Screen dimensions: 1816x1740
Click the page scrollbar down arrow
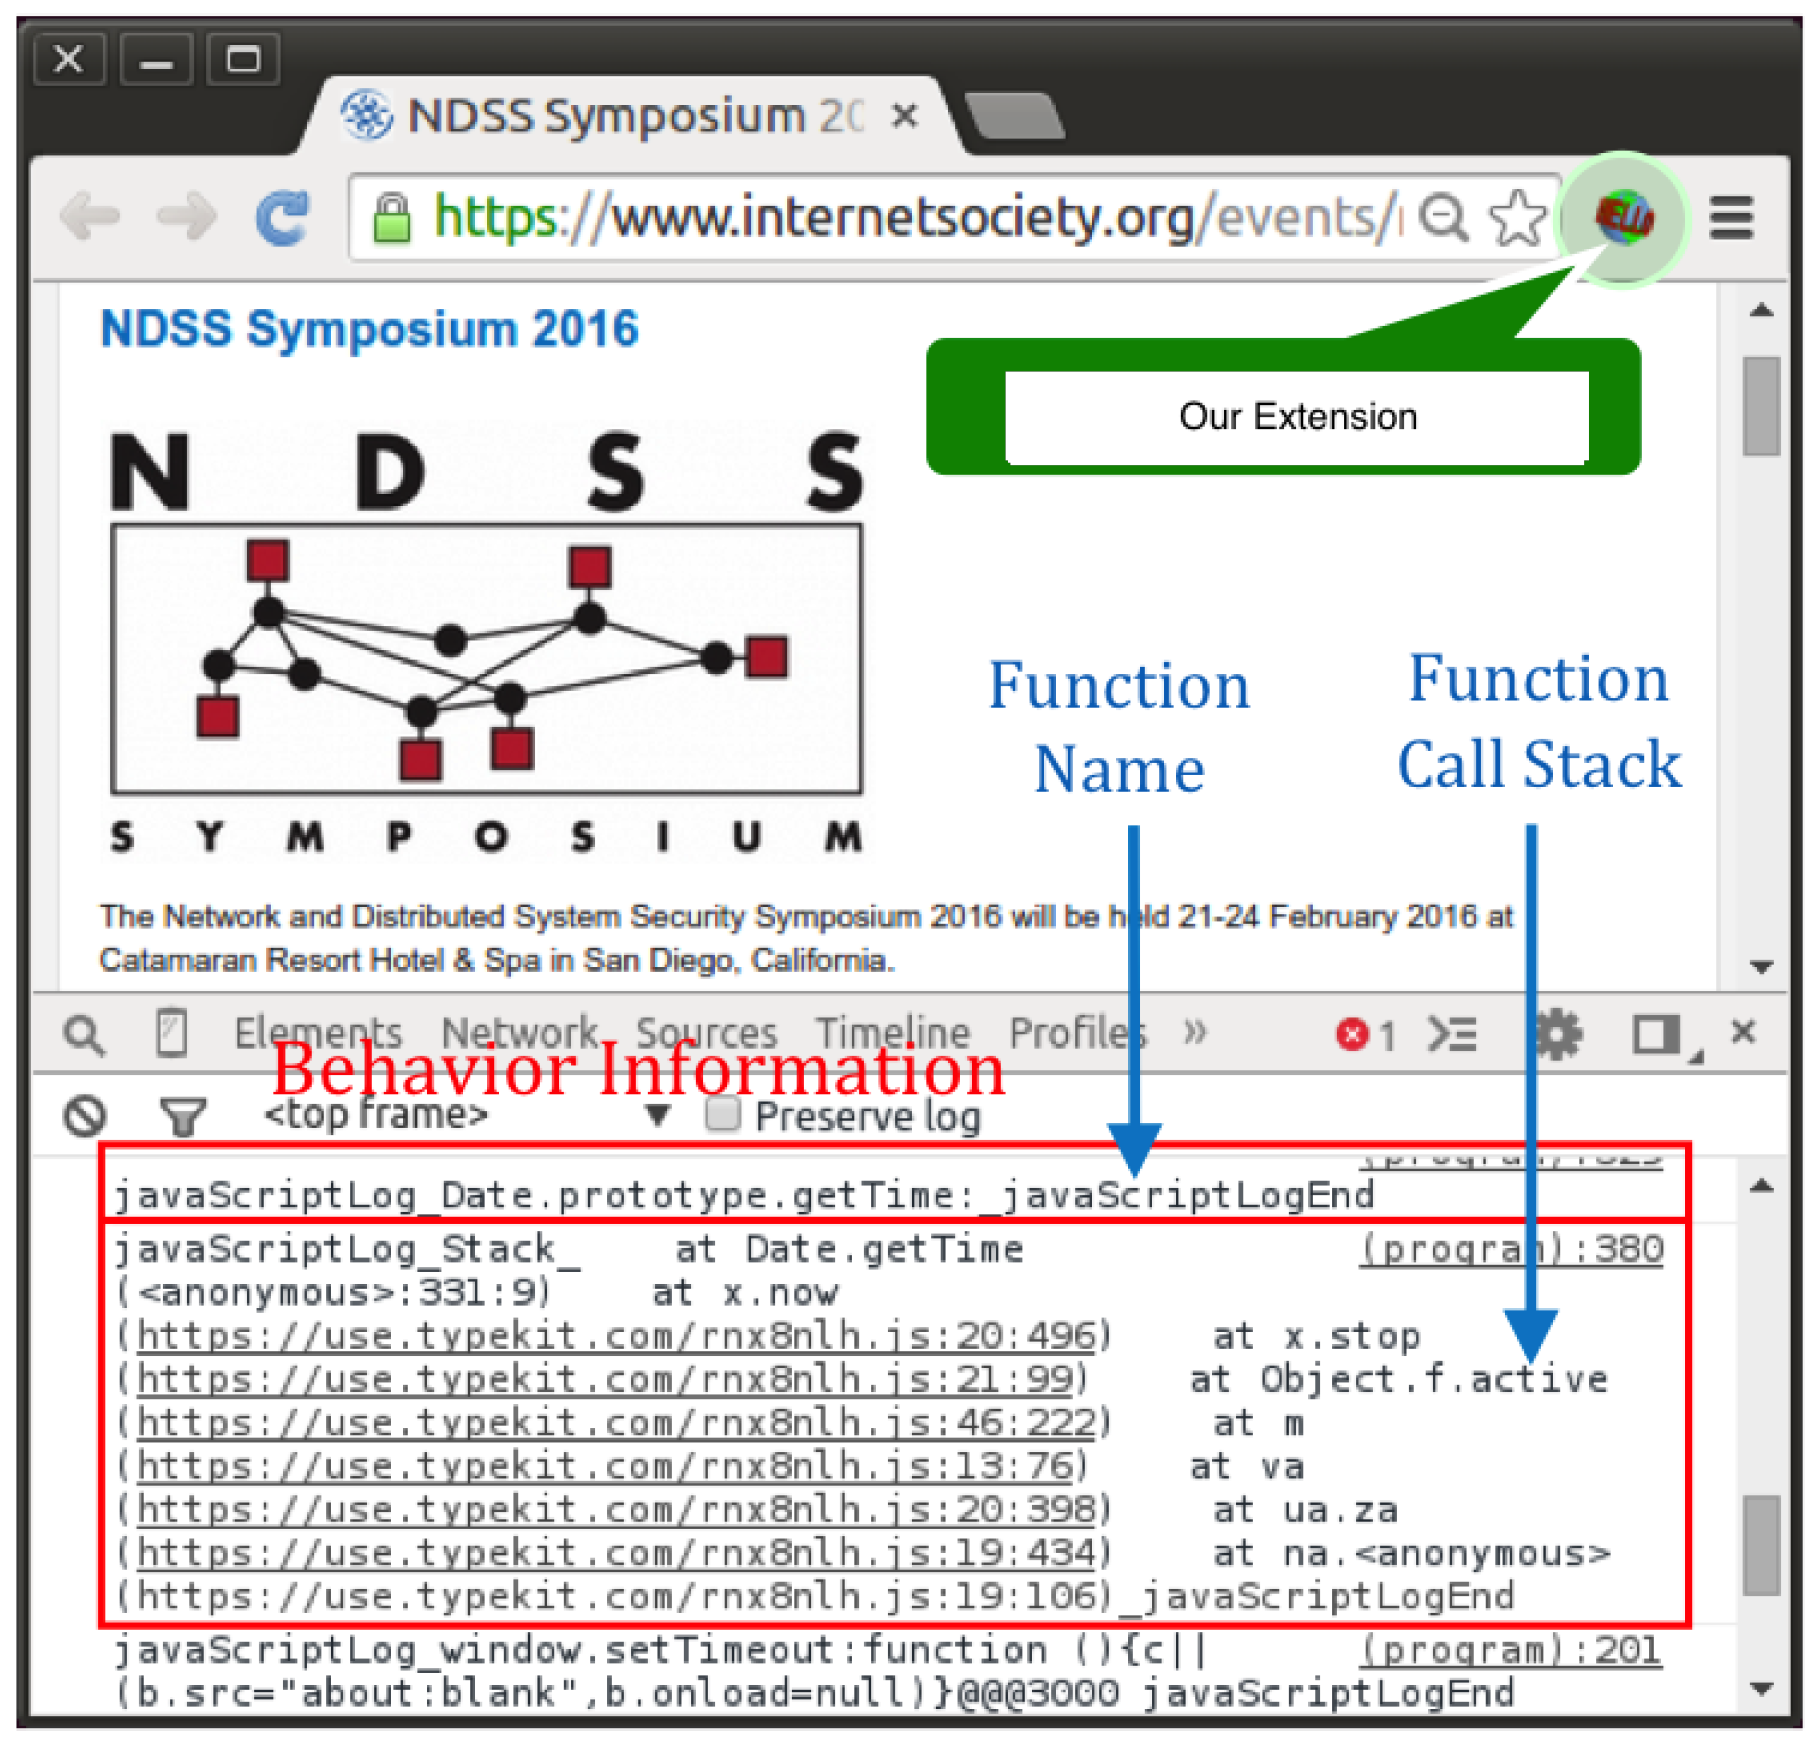[x=1762, y=967]
